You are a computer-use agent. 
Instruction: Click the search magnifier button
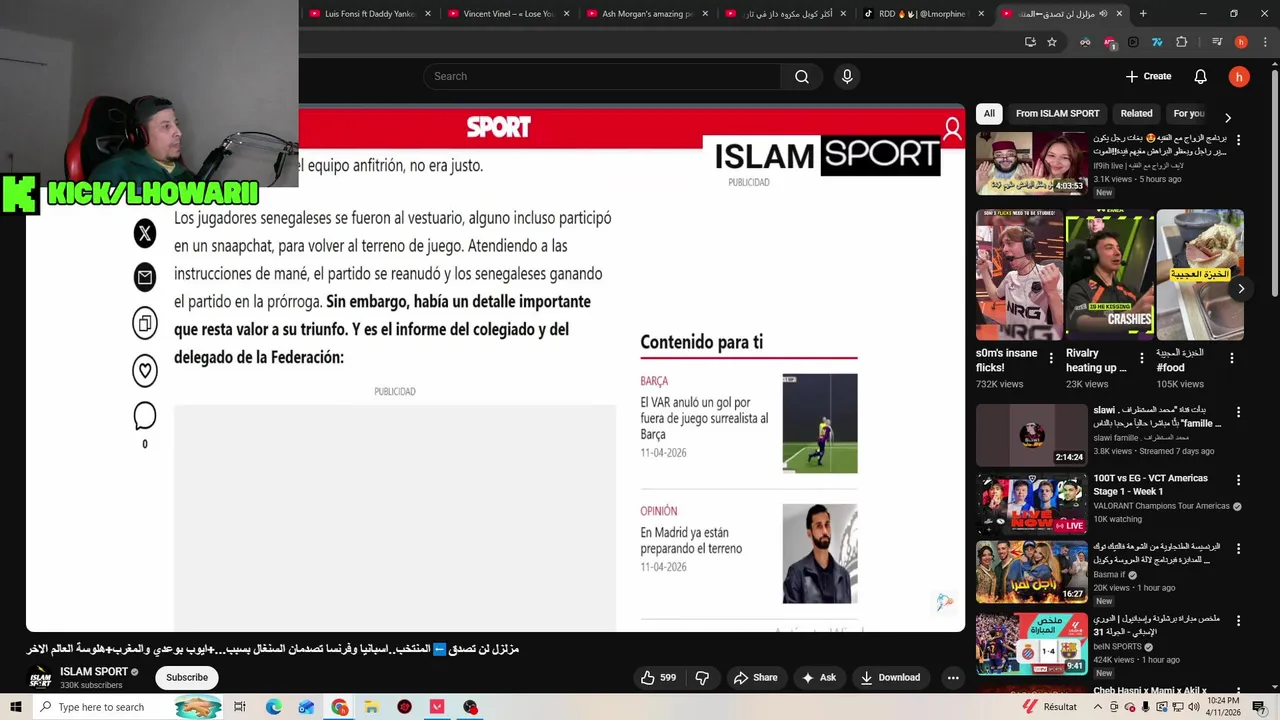(x=802, y=77)
